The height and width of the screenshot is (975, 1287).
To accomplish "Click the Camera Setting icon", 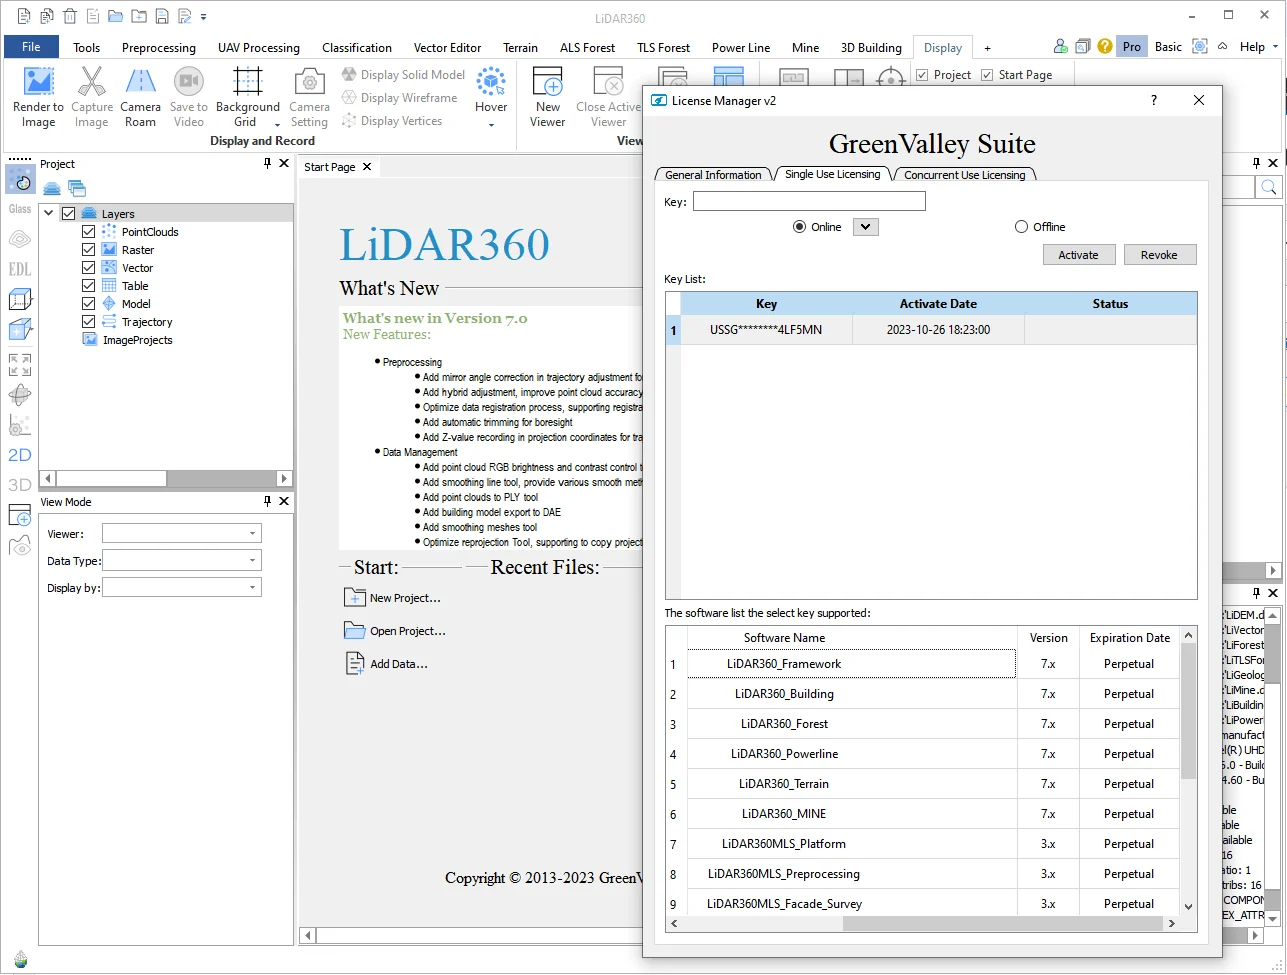I will pos(309,82).
